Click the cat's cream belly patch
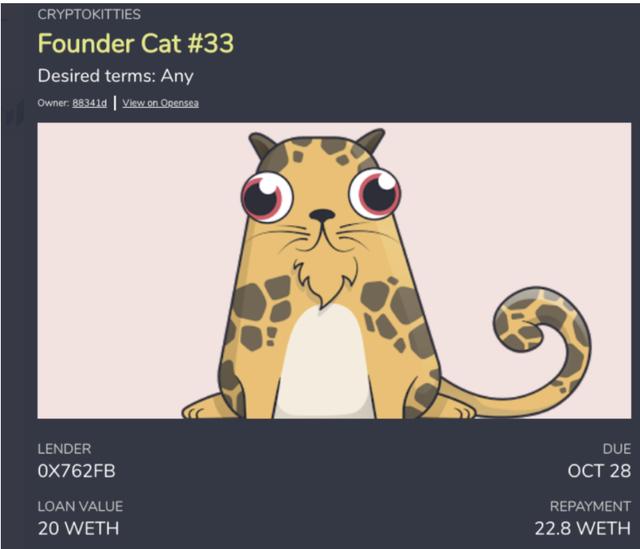 pyautogui.click(x=324, y=361)
